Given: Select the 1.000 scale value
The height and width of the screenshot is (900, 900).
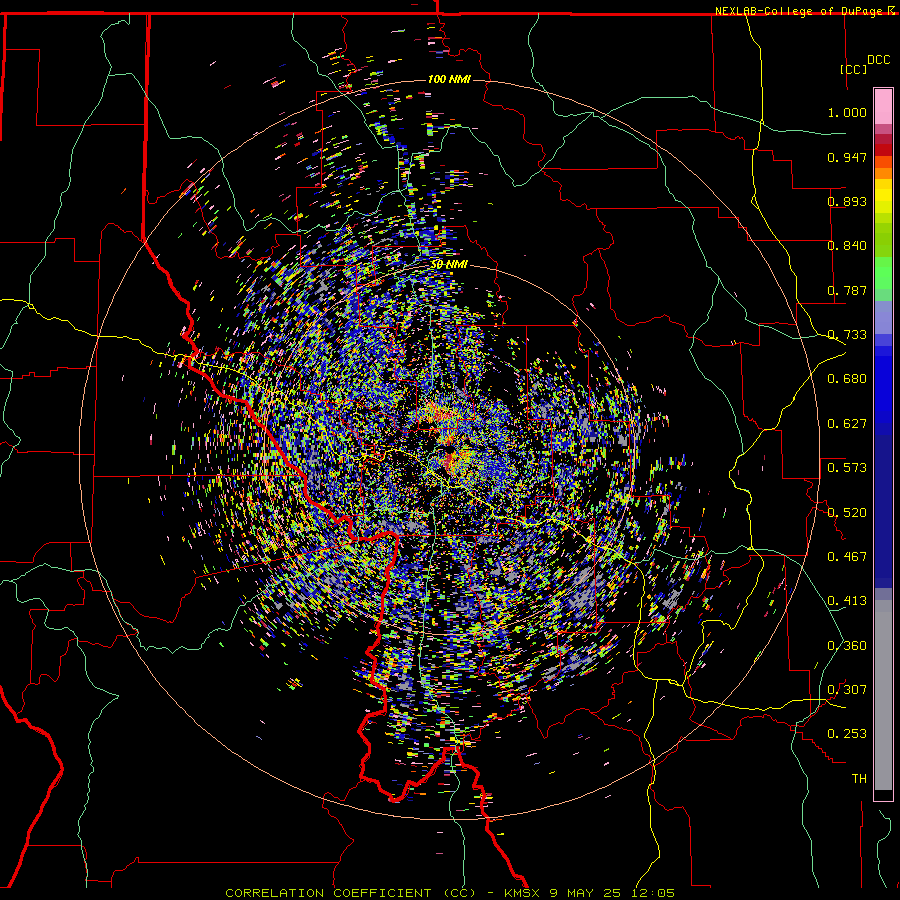Looking at the screenshot, I should coord(847,112).
